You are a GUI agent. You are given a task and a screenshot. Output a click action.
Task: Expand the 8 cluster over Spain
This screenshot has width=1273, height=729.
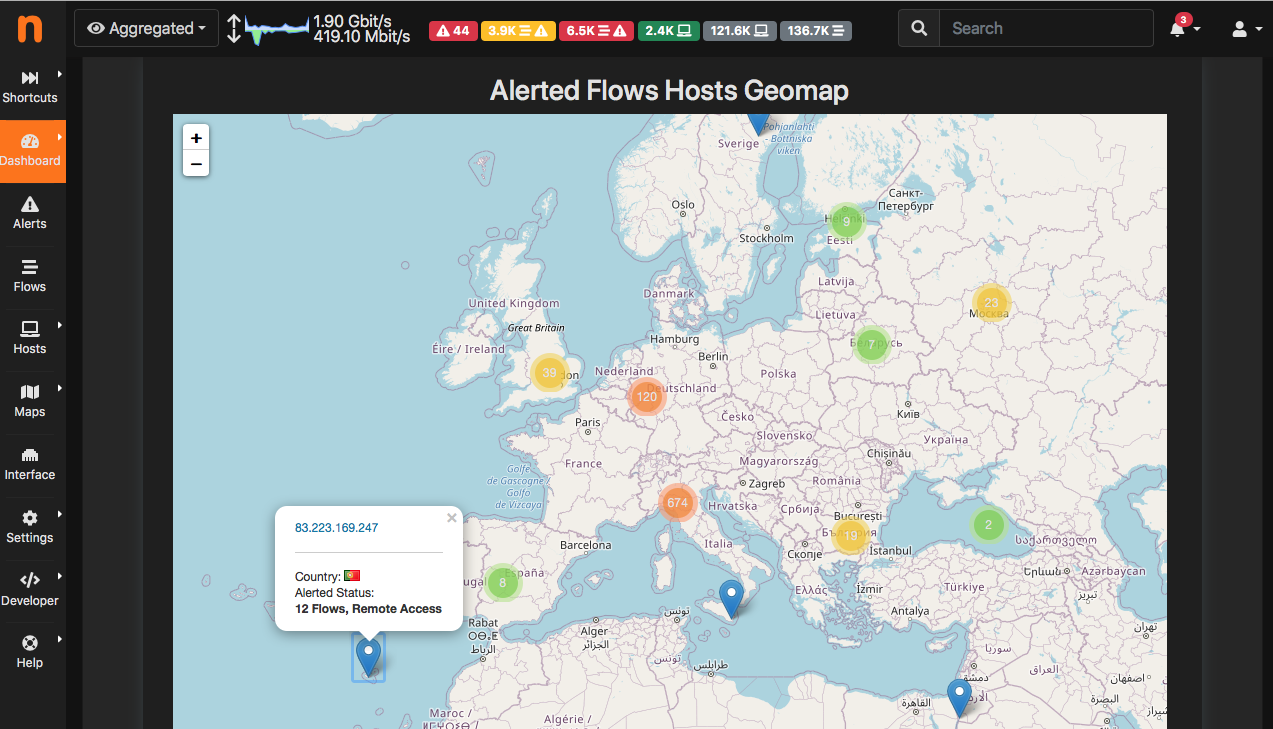(x=502, y=583)
